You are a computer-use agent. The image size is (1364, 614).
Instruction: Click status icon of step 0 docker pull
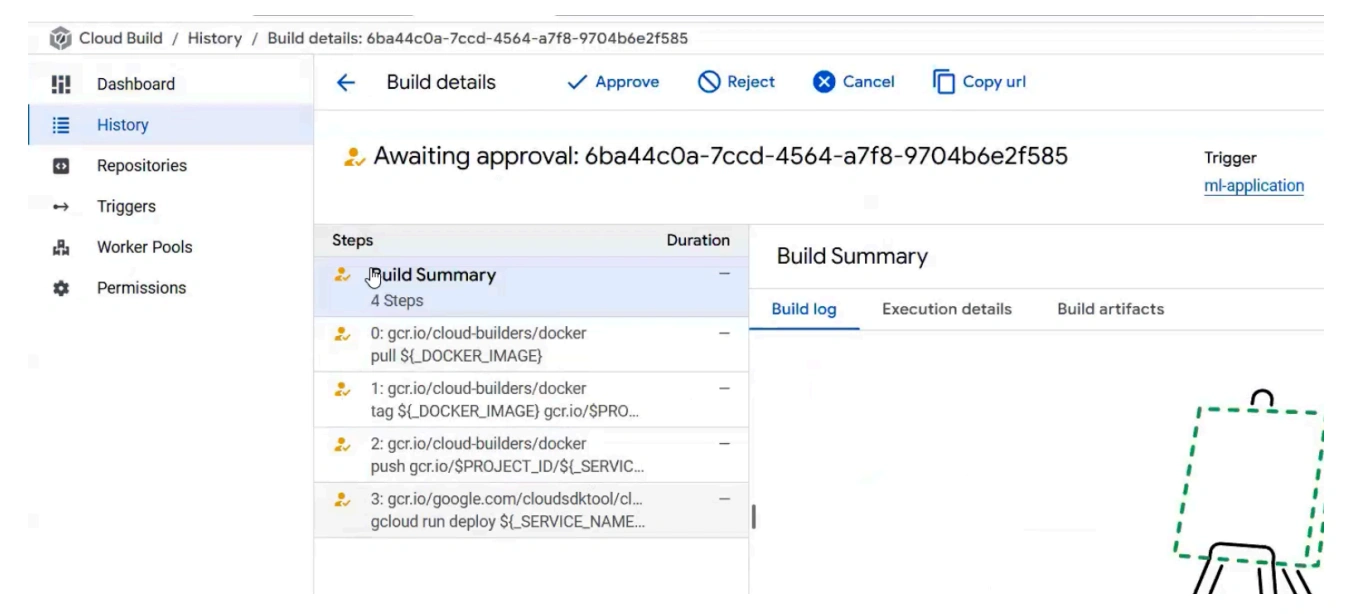[342, 334]
